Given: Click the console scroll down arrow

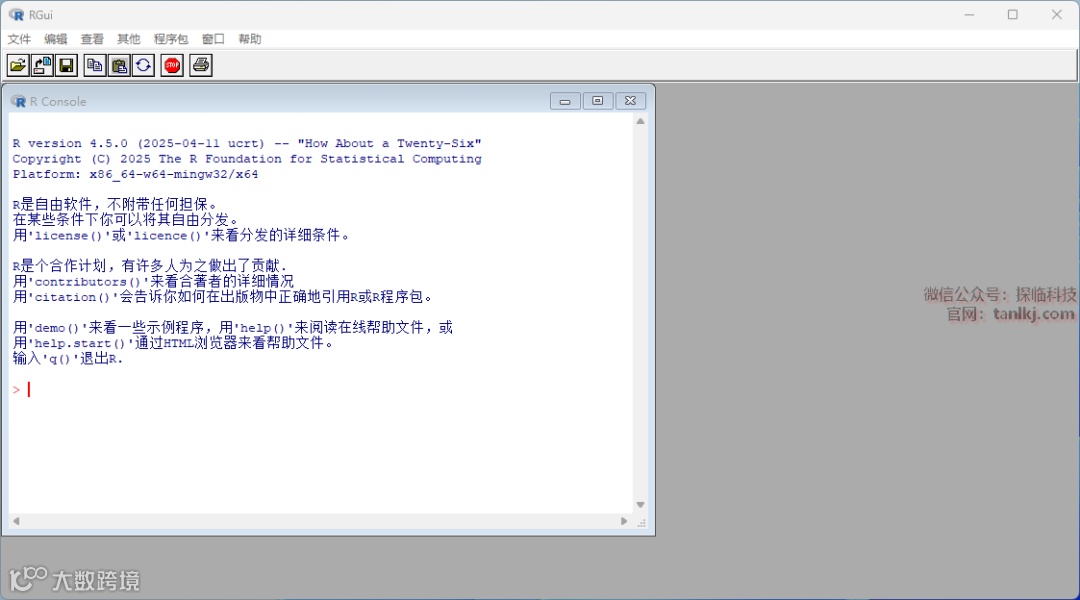Looking at the screenshot, I should (641, 505).
